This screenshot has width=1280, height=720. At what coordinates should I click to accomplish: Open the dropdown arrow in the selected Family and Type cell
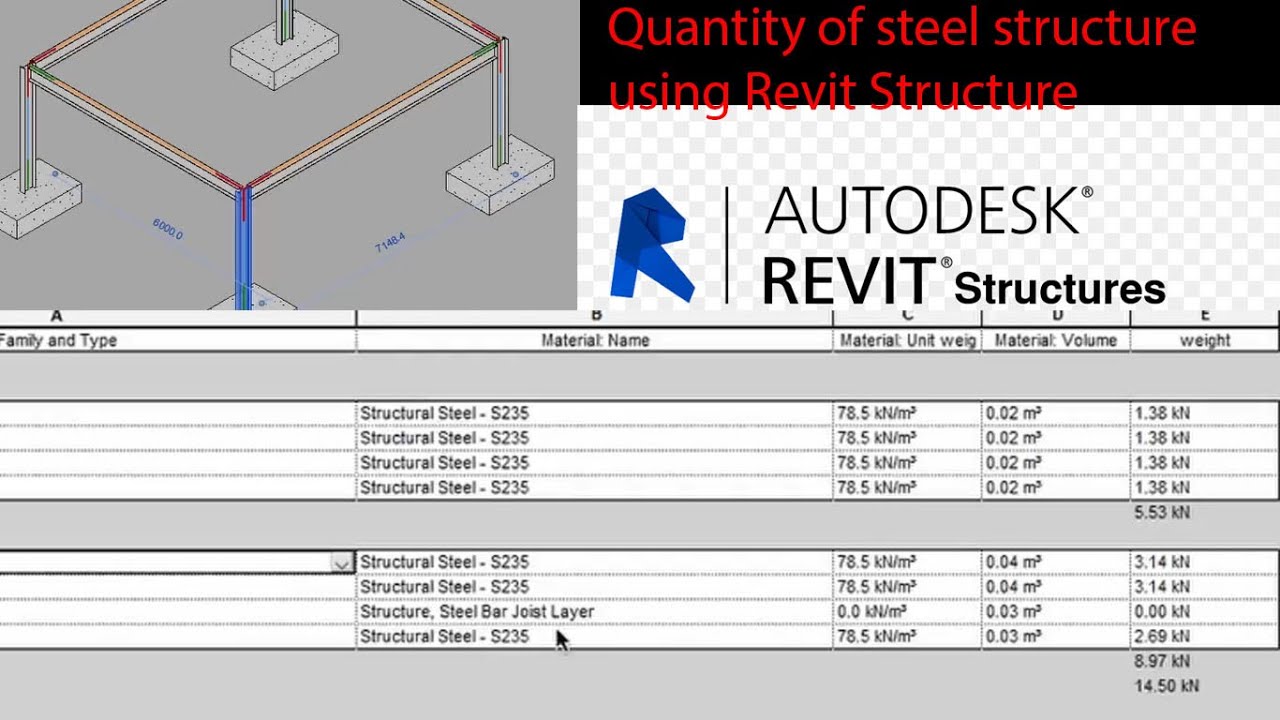point(341,563)
